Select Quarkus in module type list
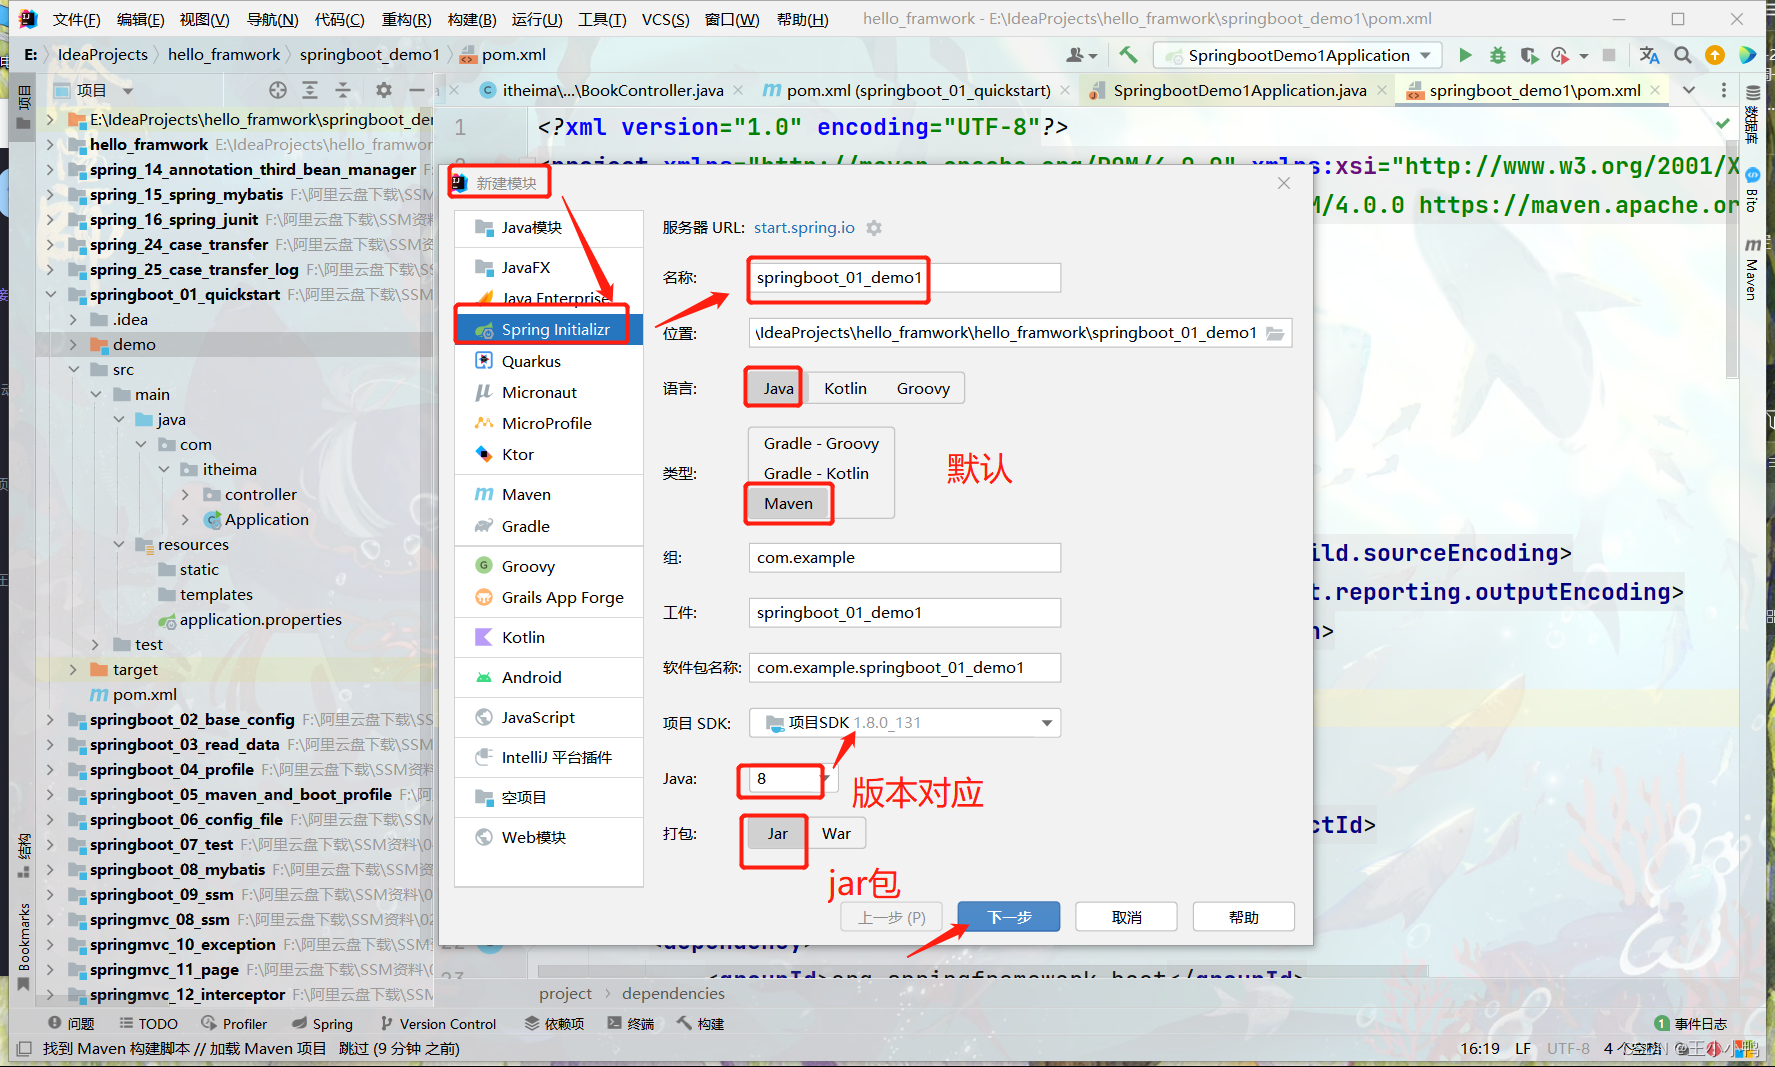This screenshot has width=1775, height=1067. click(x=548, y=361)
